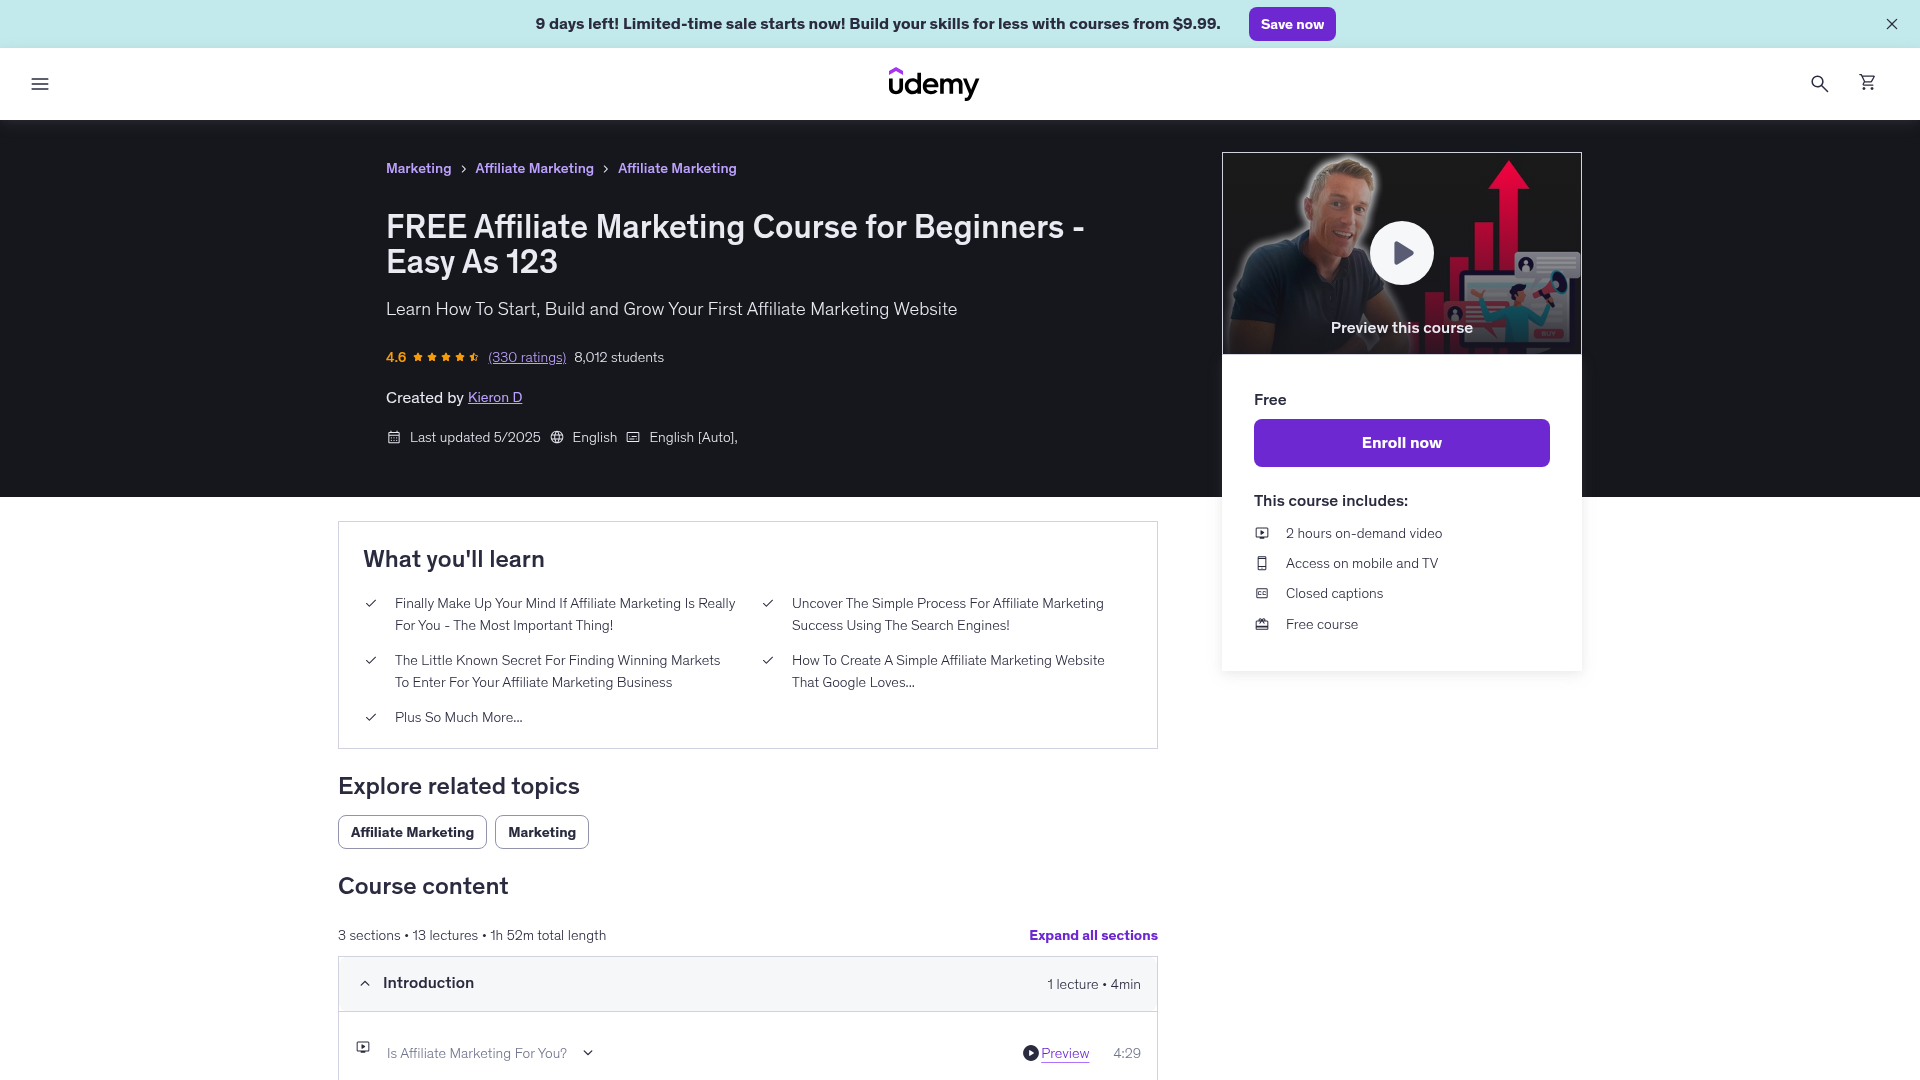1920x1080 pixels.
Task: Click the 8,012 students text
Action: pyautogui.click(x=619, y=357)
